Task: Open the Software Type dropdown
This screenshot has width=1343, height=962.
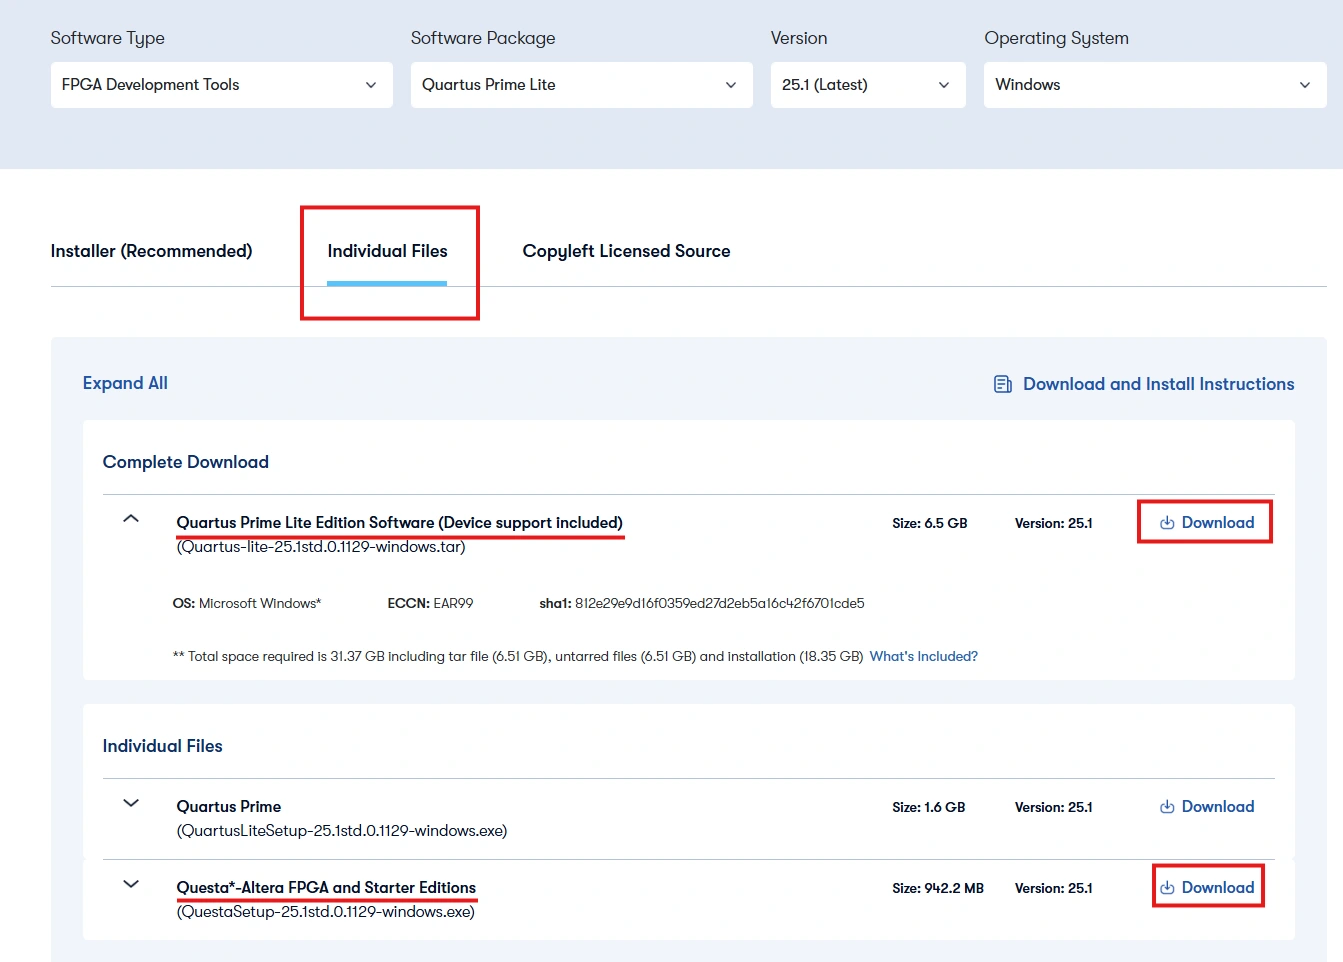Action: tap(221, 85)
